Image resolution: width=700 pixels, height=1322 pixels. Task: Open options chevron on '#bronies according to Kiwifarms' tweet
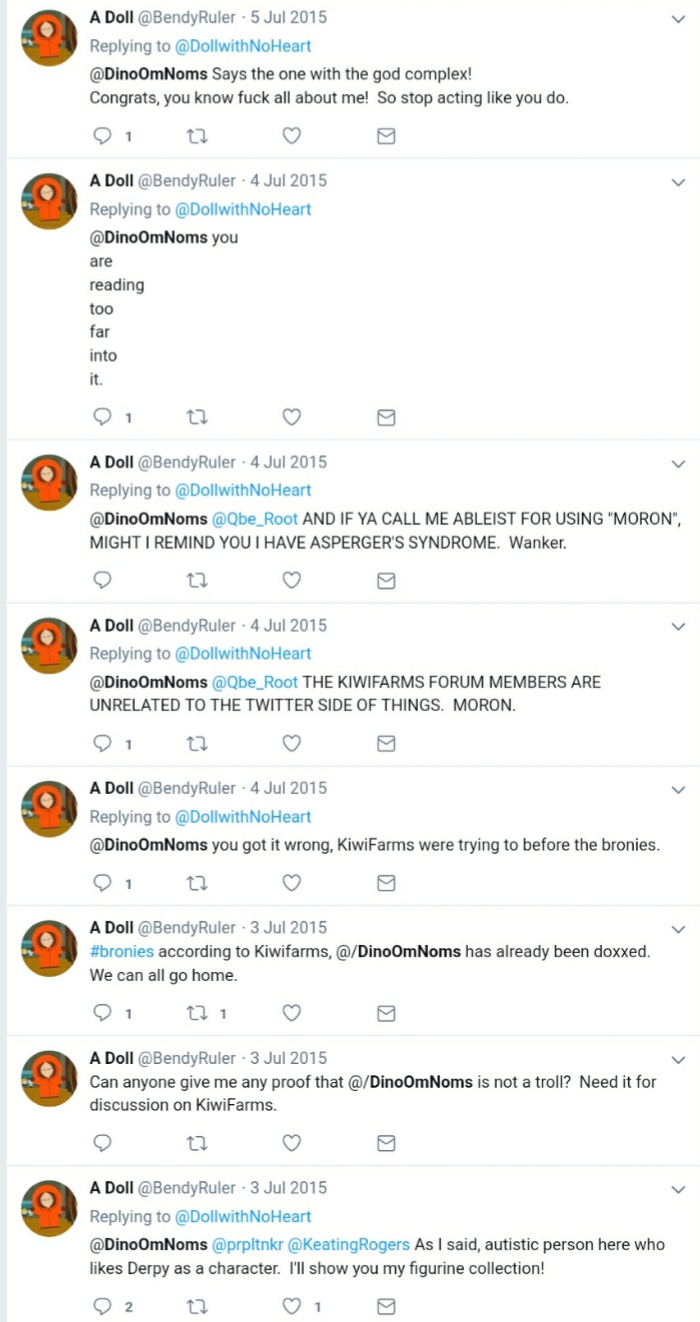pyautogui.click(x=678, y=929)
